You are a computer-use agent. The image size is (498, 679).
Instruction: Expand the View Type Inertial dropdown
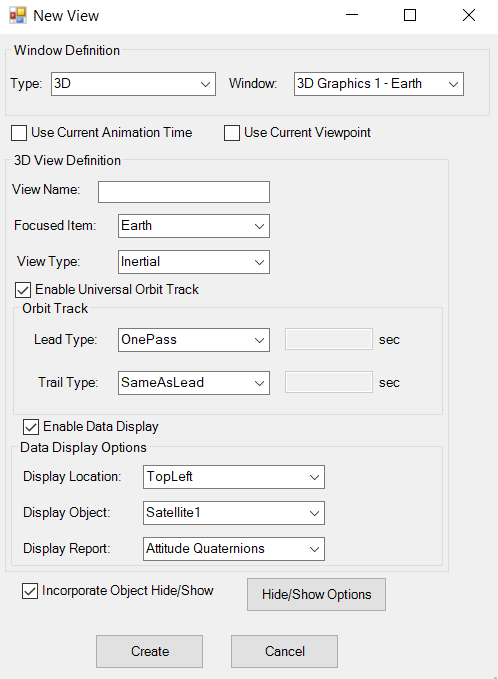(x=194, y=262)
